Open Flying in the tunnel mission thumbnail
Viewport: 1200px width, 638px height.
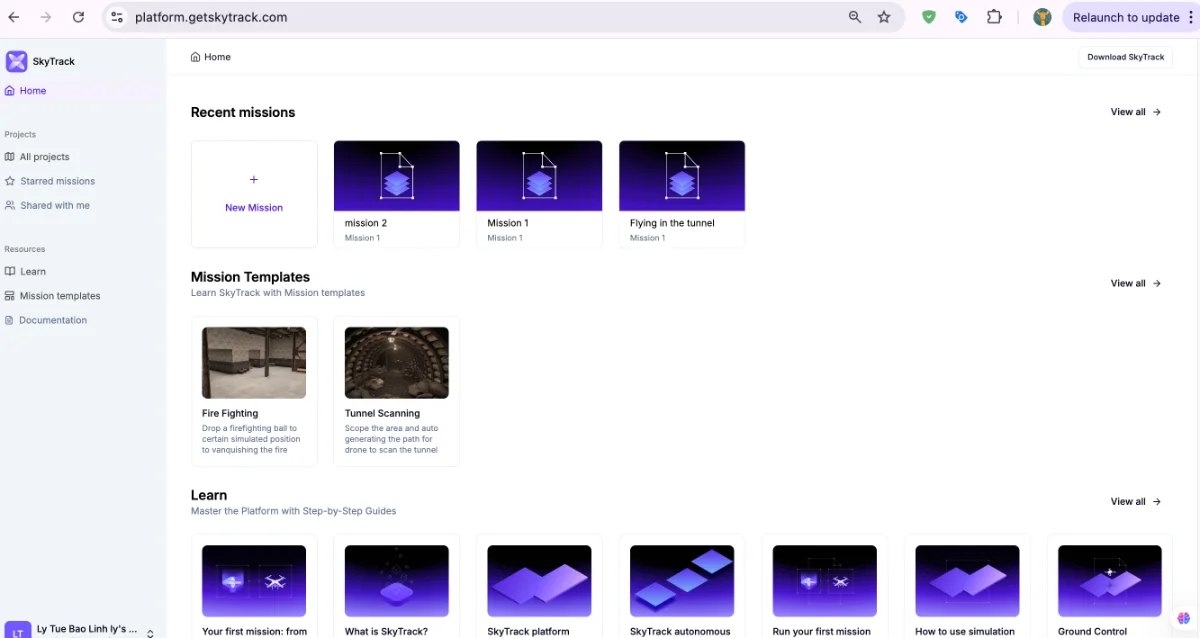coord(682,176)
